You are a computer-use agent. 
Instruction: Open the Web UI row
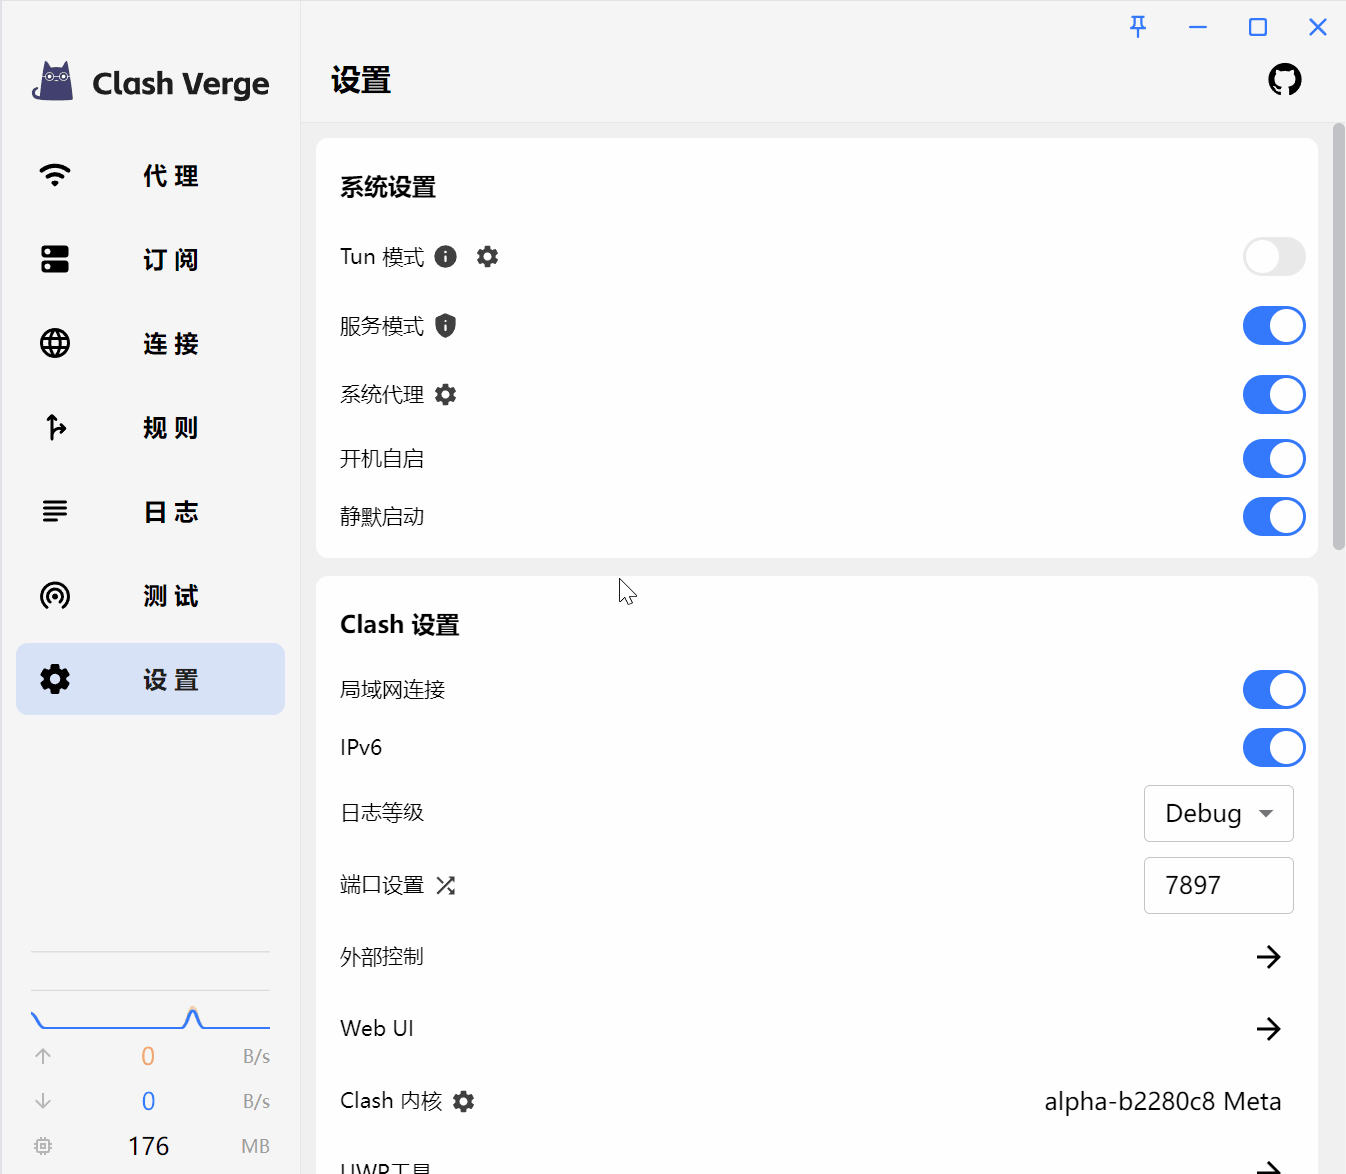click(817, 1029)
